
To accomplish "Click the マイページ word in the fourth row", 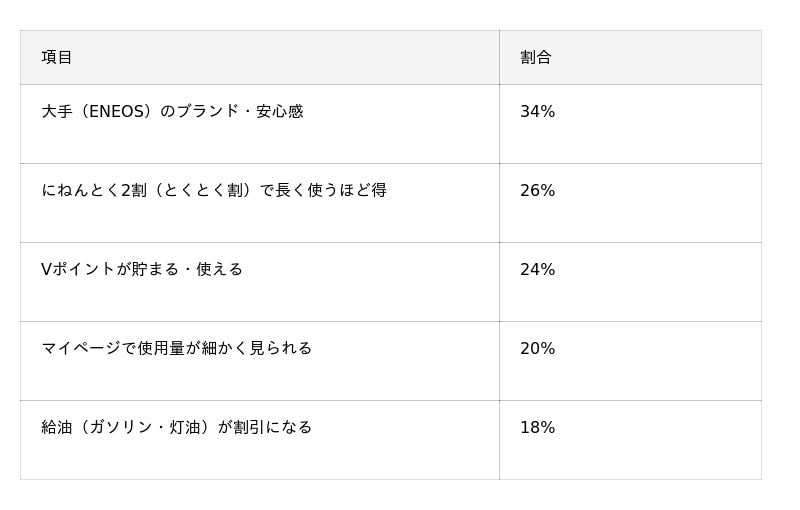I will click(82, 349).
